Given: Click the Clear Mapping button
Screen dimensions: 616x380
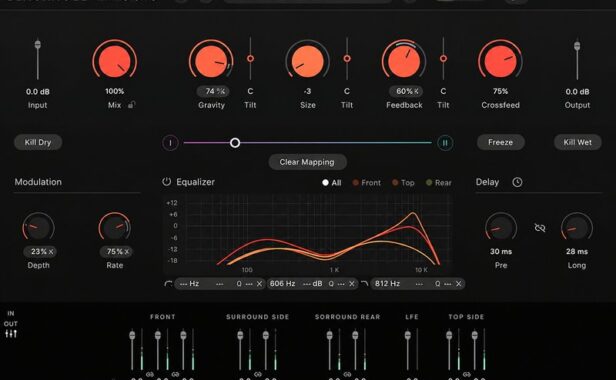Looking at the screenshot, I should (x=307, y=162).
